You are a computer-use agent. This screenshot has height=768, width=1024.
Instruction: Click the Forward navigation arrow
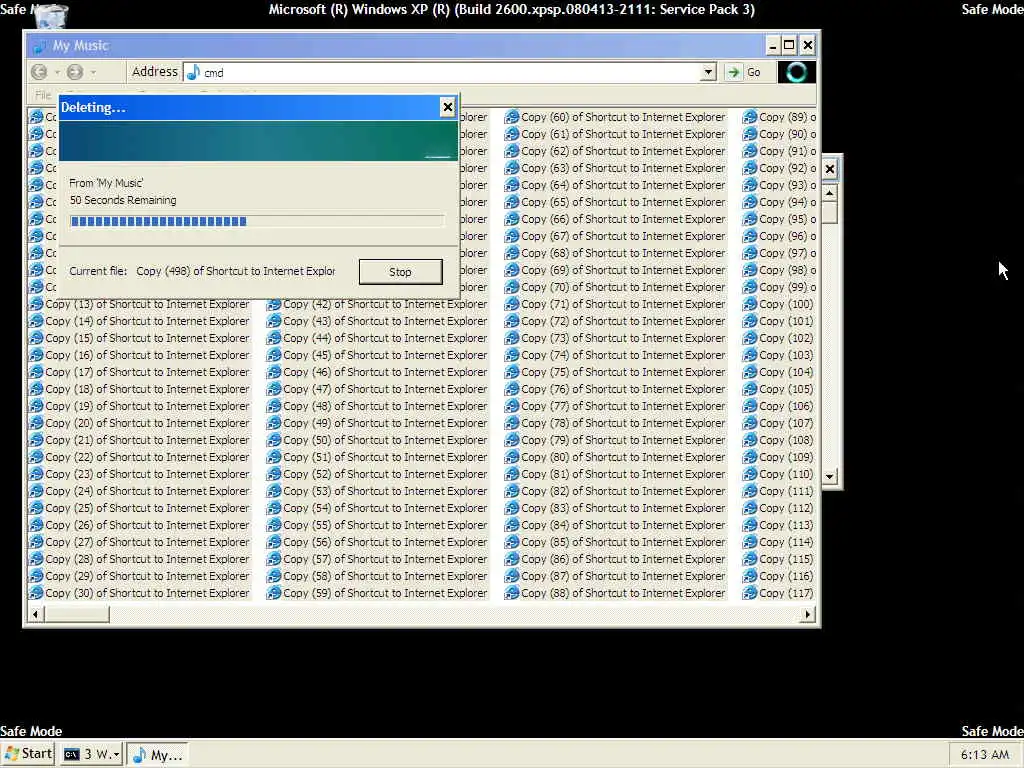coord(75,72)
